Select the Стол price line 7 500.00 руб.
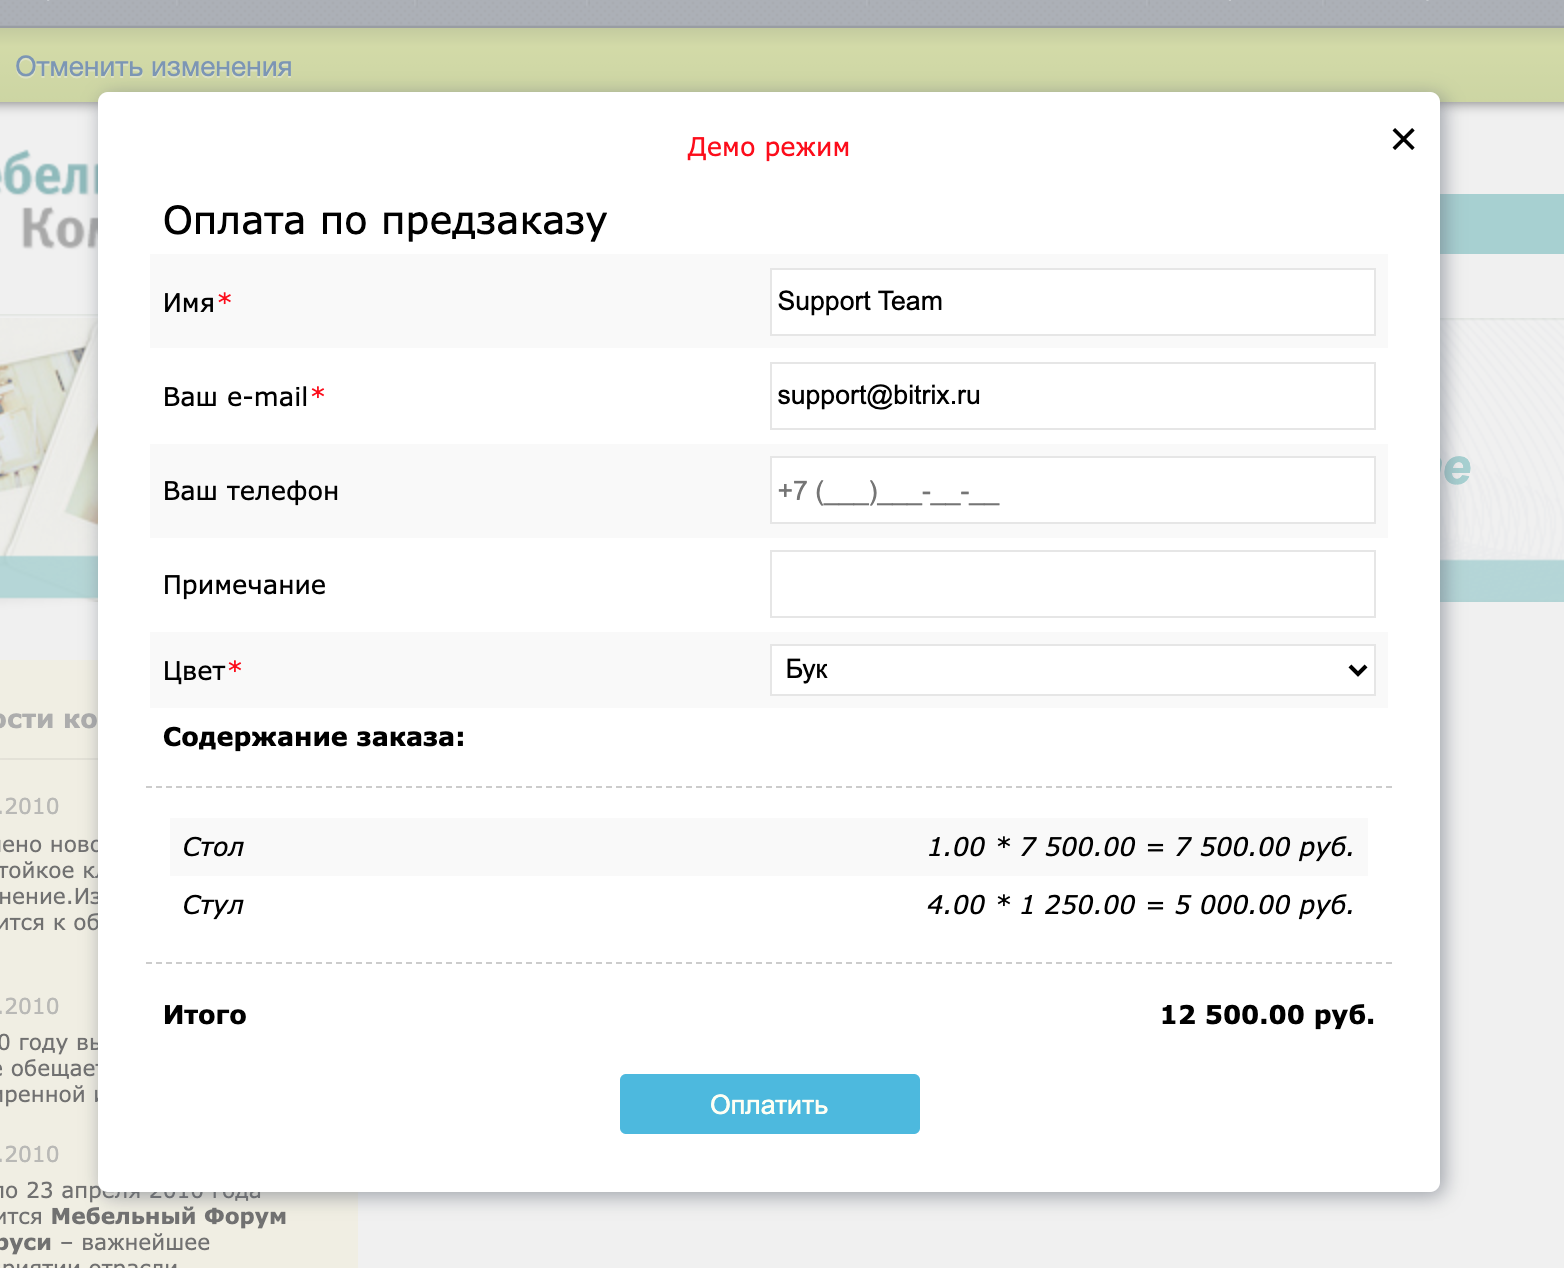The width and height of the screenshot is (1564, 1268). (x=1140, y=847)
